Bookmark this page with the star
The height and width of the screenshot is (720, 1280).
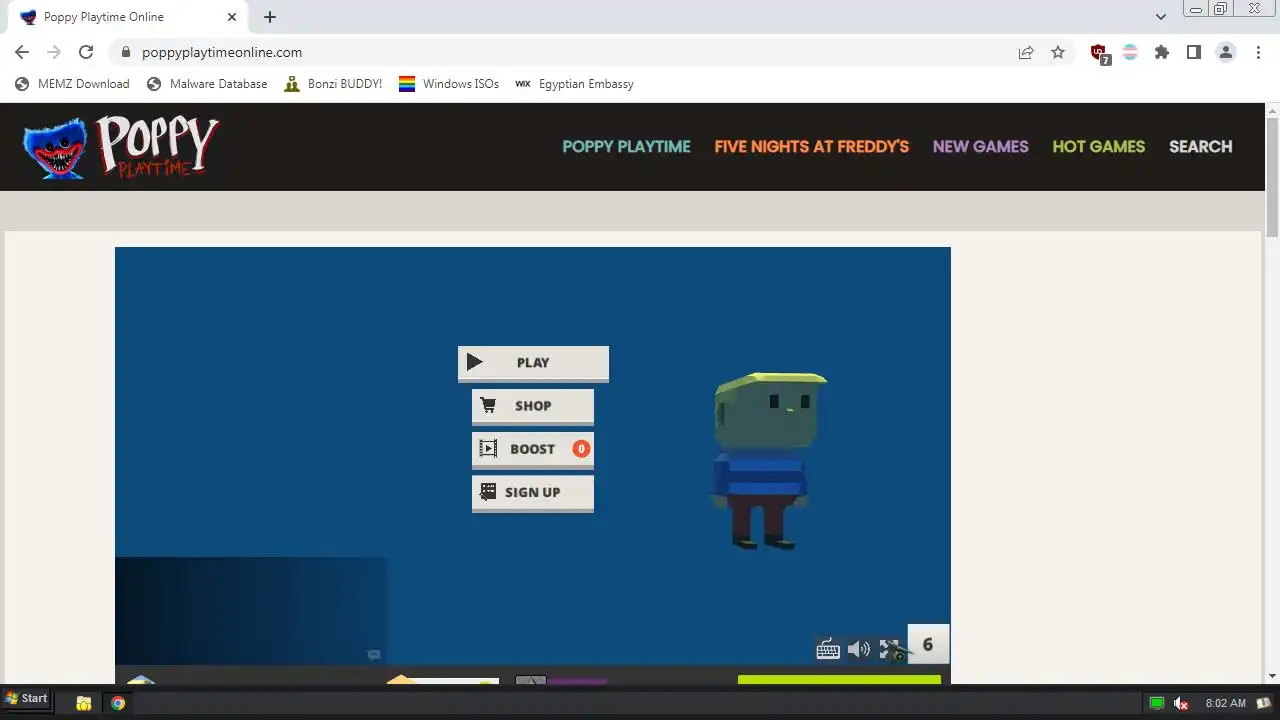pos(1058,52)
